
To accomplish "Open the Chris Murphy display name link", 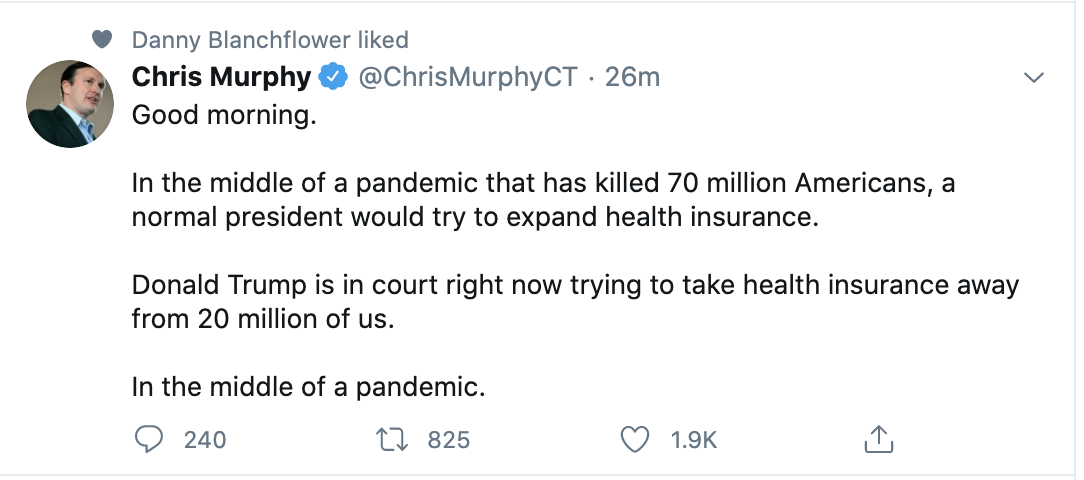I will coord(221,77).
